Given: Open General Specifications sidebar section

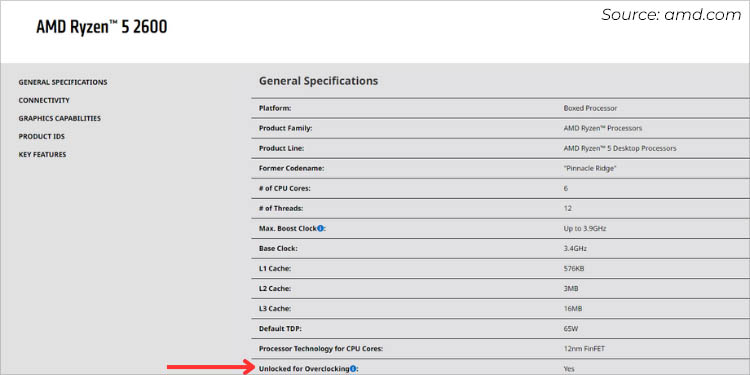Looking at the screenshot, I should (x=63, y=82).
